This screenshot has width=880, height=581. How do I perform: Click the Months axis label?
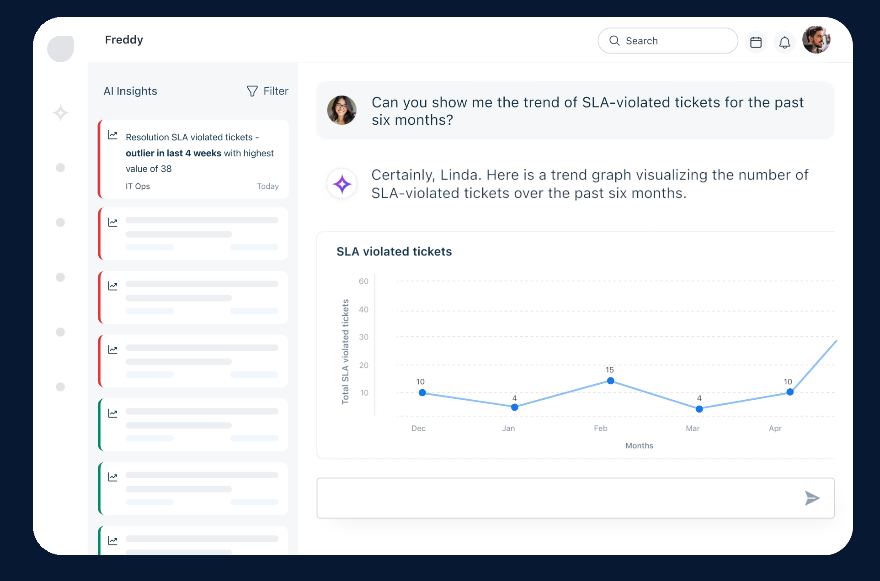(639, 445)
